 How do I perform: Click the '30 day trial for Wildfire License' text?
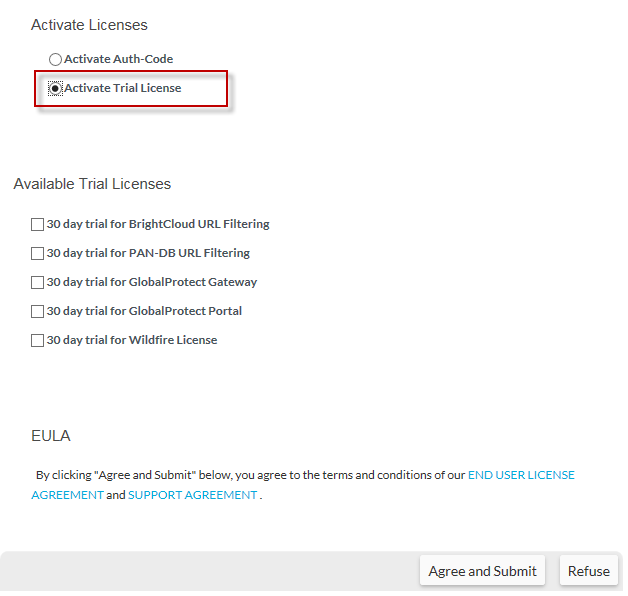132,339
